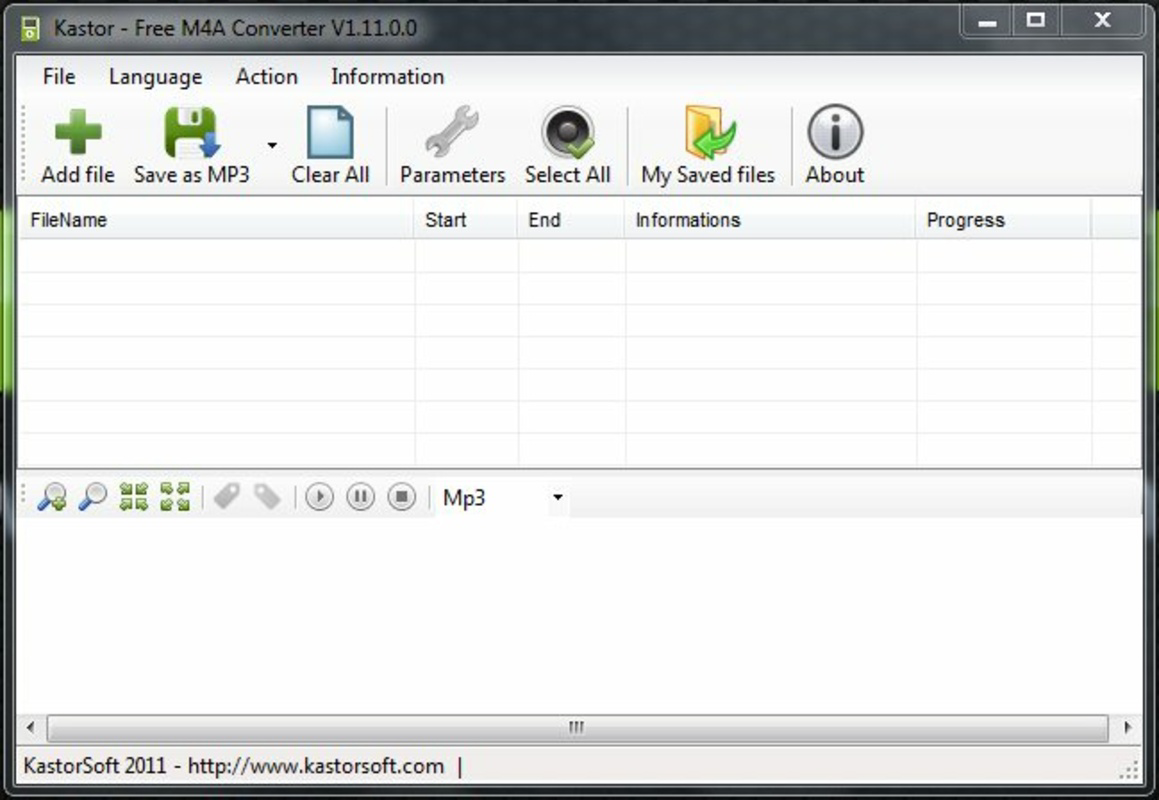Click the End column header

point(571,220)
